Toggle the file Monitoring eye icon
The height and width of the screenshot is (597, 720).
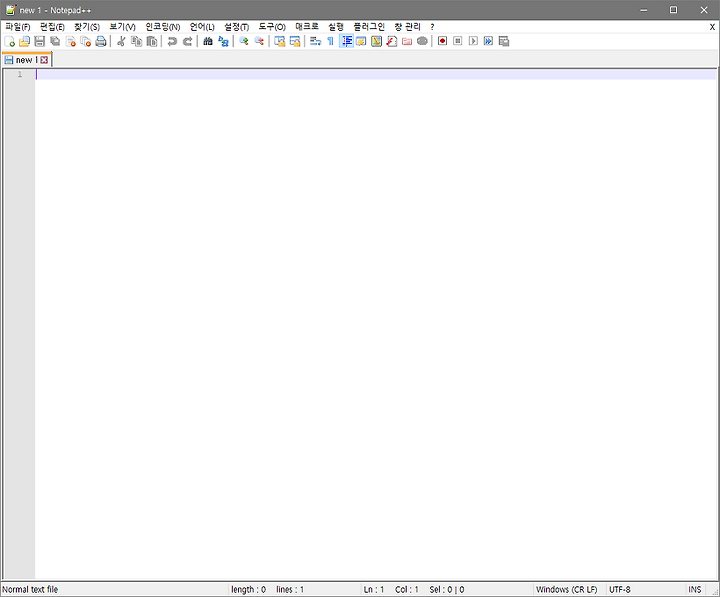point(422,41)
